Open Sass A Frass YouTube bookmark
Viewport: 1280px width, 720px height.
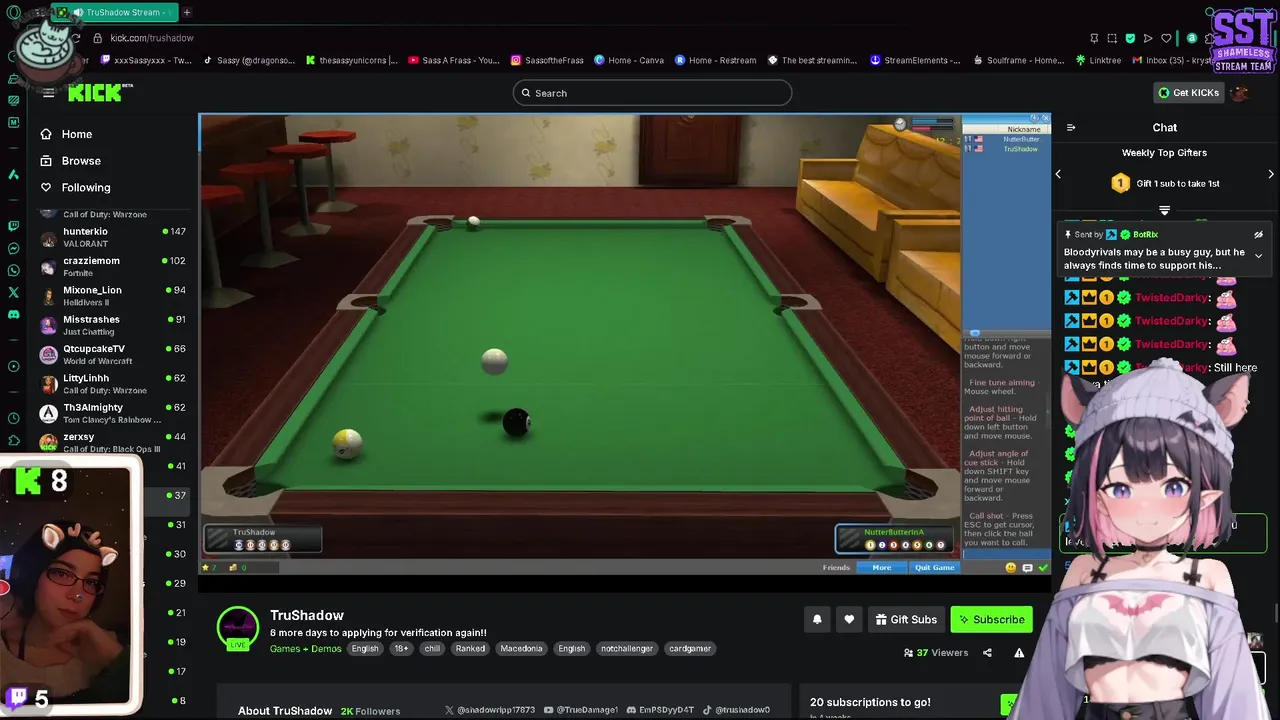tap(455, 60)
